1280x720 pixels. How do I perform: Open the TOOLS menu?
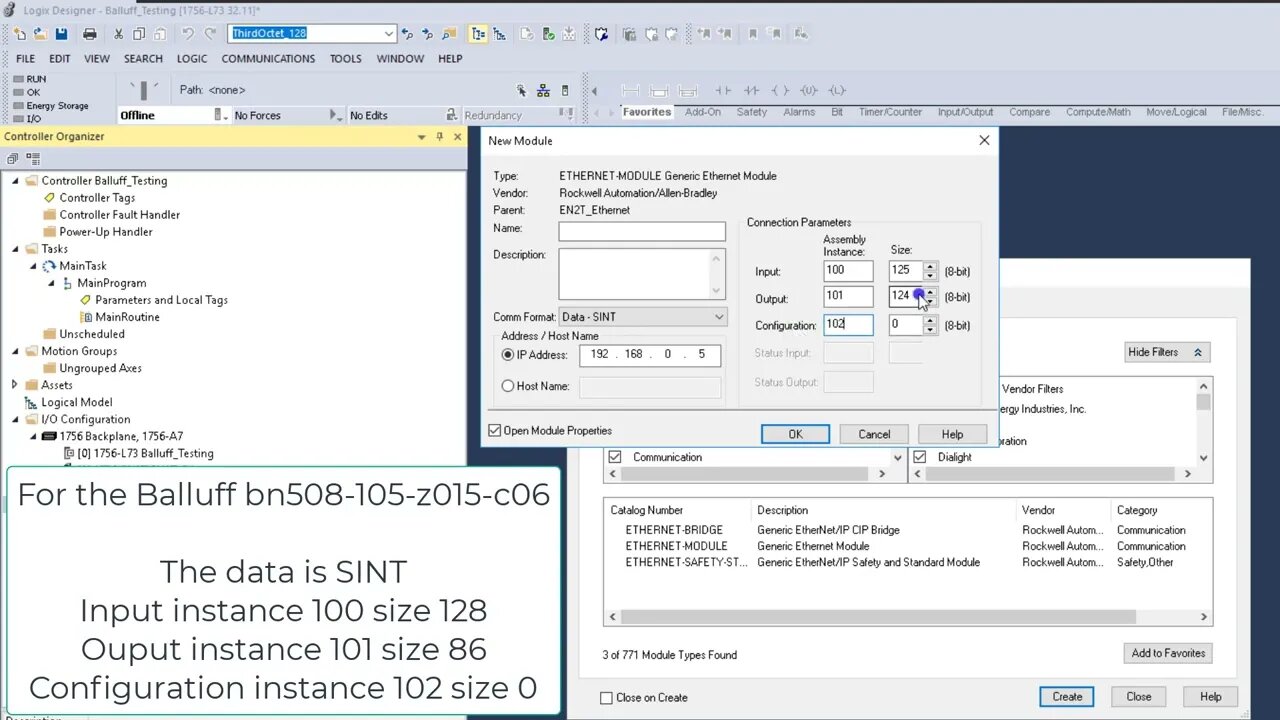[x=346, y=59]
